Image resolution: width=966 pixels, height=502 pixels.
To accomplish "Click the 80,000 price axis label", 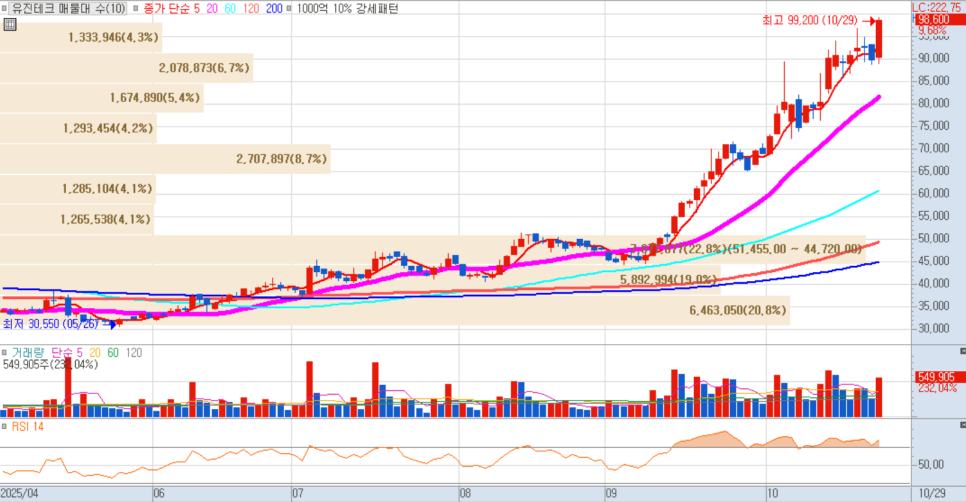I will tap(933, 103).
